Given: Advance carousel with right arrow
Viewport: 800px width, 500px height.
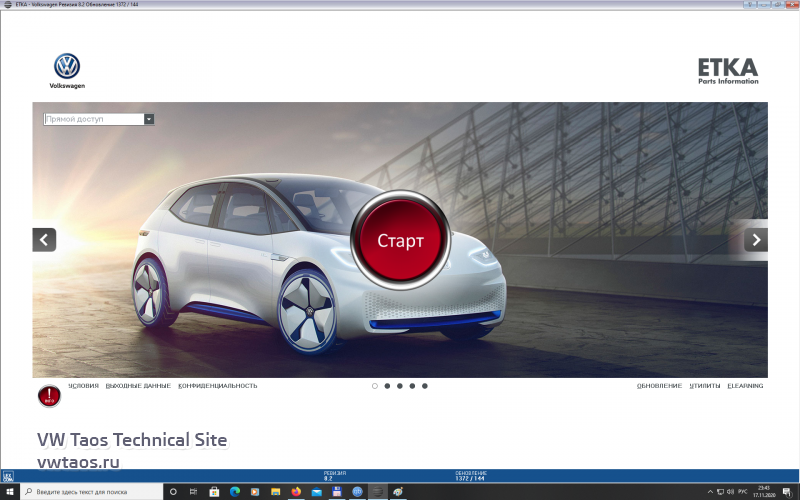Looking at the screenshot, I should [x=756, y=240].
